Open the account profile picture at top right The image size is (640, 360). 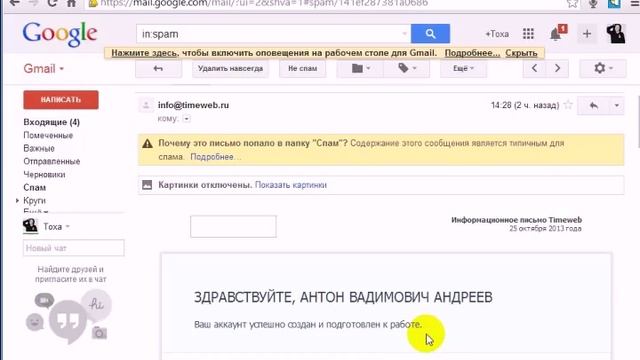[x=616, y=33]
